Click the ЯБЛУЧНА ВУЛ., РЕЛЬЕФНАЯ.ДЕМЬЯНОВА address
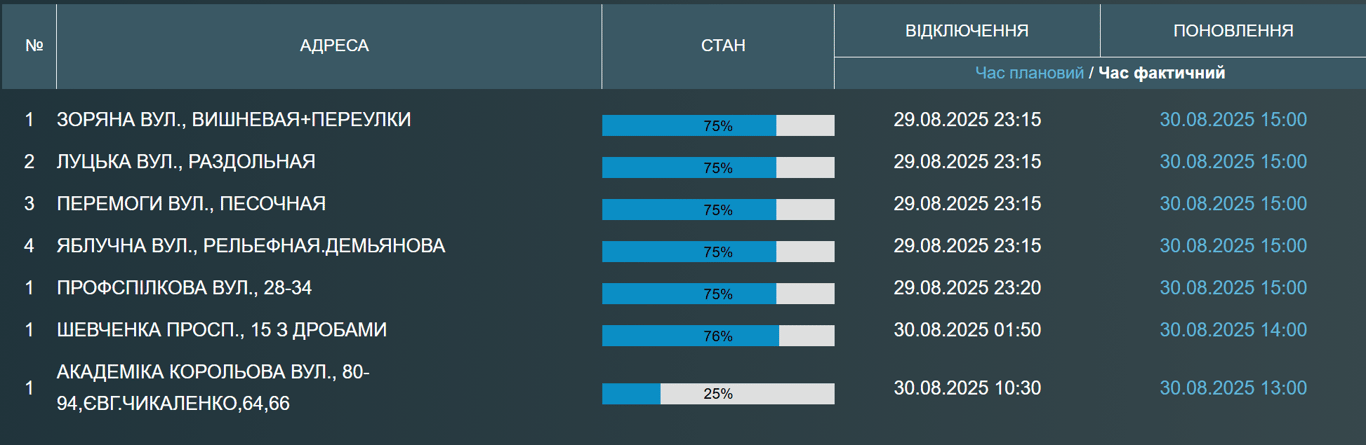 click(251, 246)
